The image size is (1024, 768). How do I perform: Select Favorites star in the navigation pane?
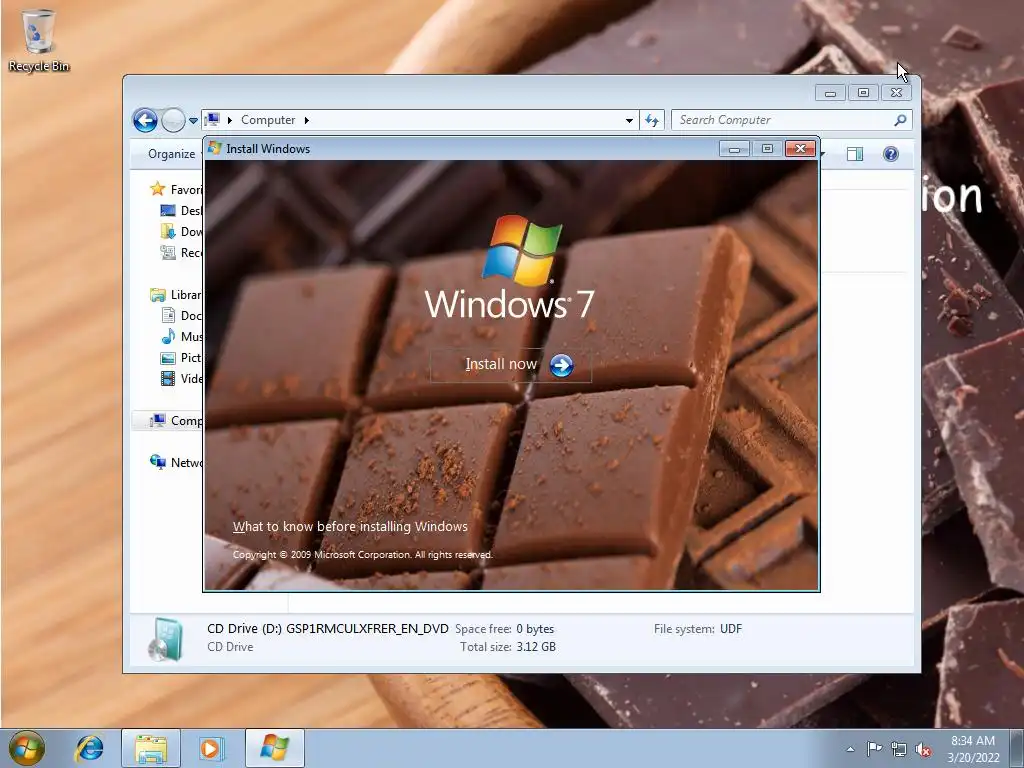(157, 189)
